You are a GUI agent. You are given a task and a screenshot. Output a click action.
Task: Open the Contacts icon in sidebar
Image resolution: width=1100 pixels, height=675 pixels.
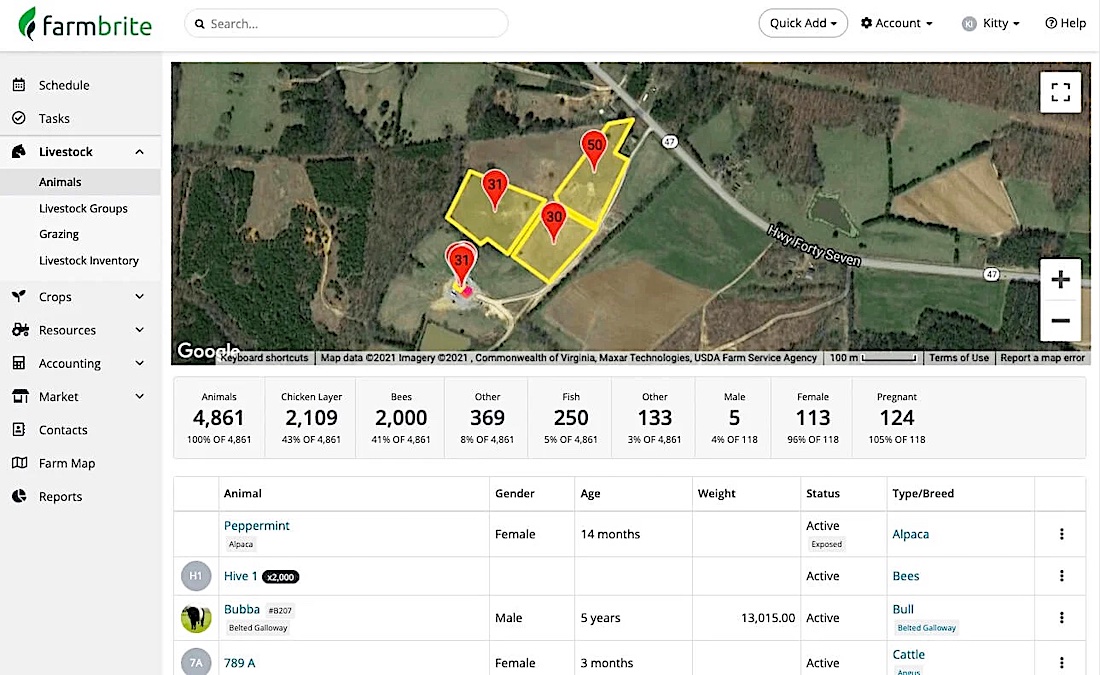[19, 429]
